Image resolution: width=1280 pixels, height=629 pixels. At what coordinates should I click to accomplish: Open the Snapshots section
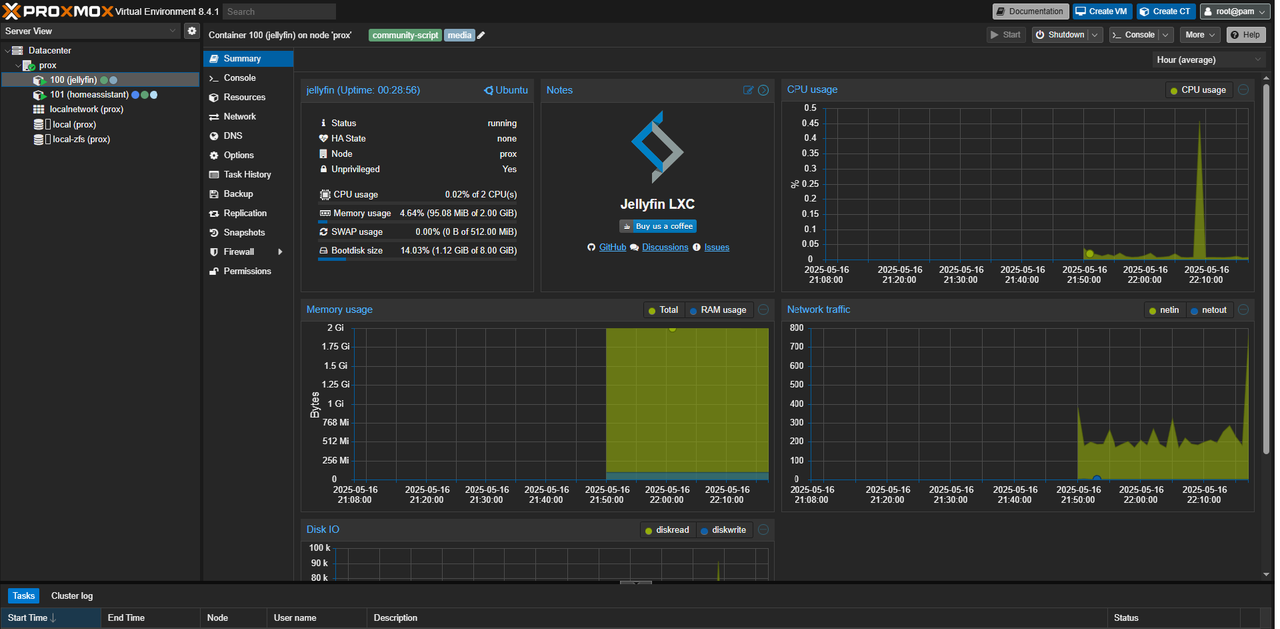click(249, 233)
